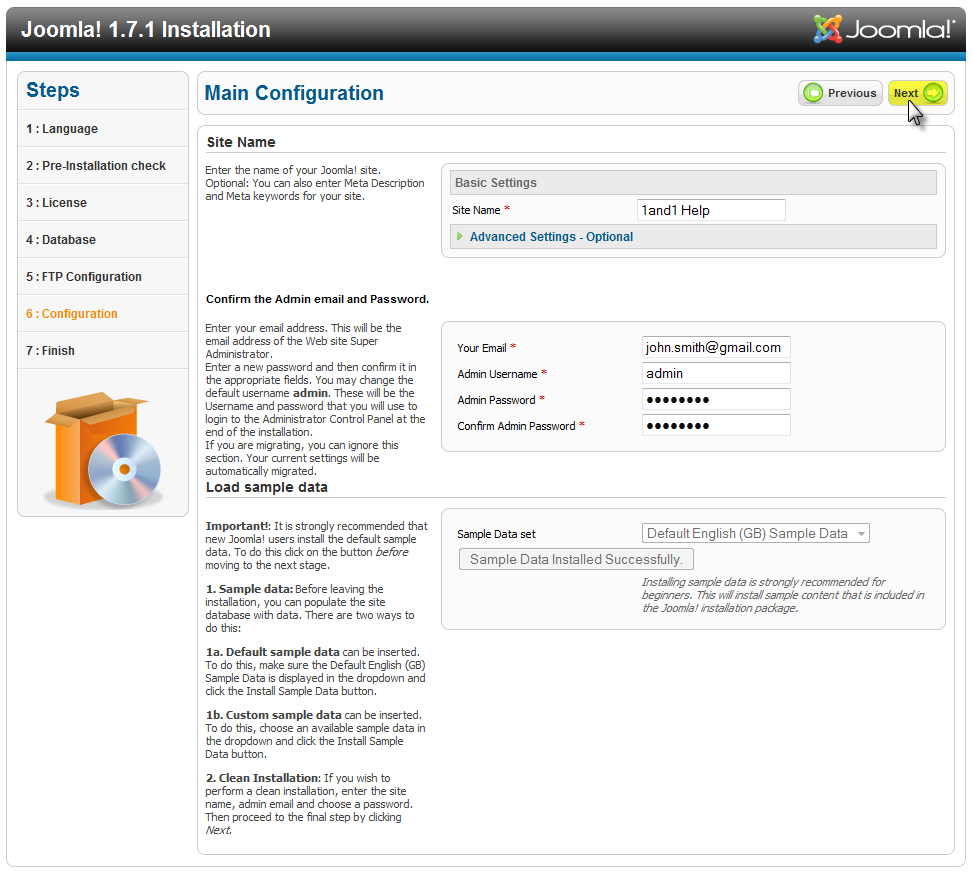Expand Advanced Settings - Optional section
The width and height of the screenshot is (973, 877).
(551, 237)
